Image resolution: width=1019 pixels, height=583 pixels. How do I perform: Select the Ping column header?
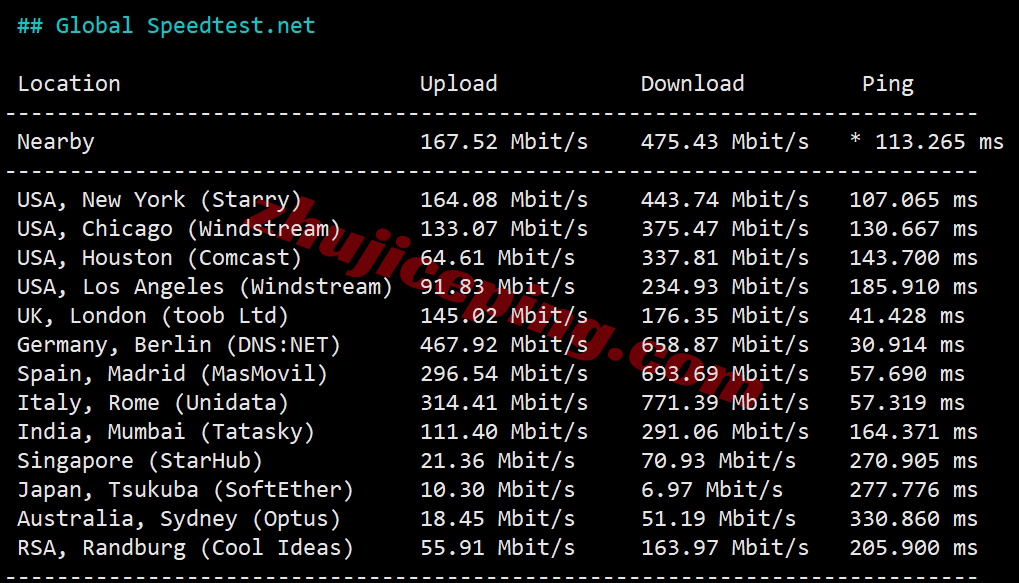click(x=888, y=84)
